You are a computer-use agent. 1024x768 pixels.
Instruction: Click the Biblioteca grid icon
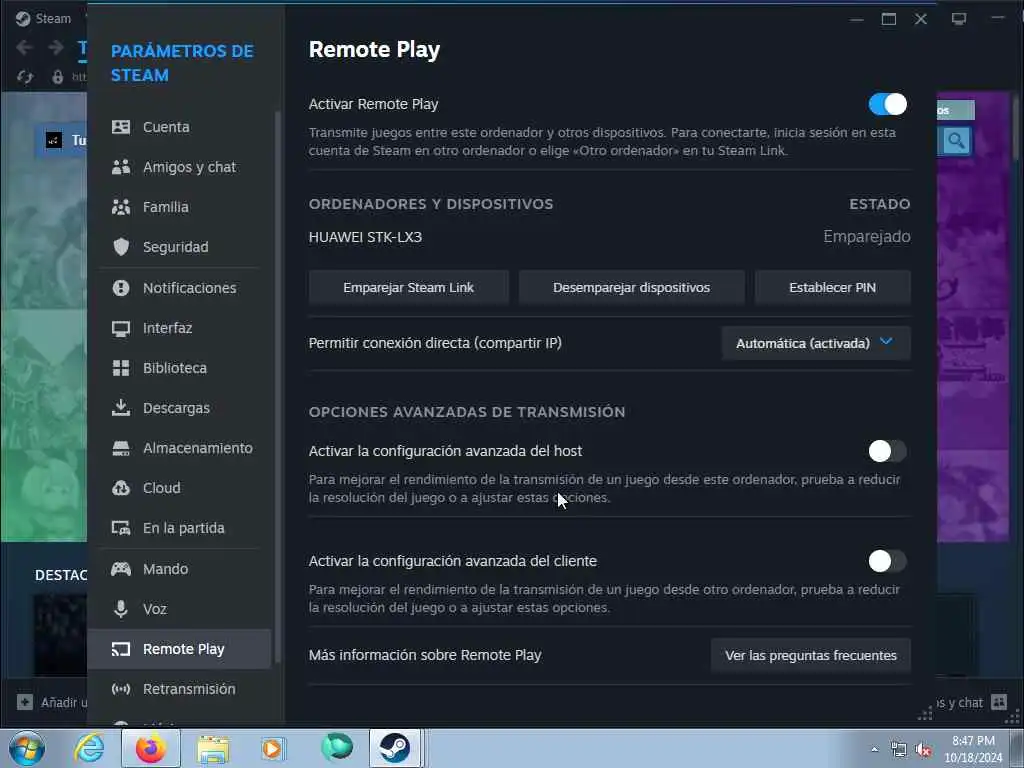[121, 368]
